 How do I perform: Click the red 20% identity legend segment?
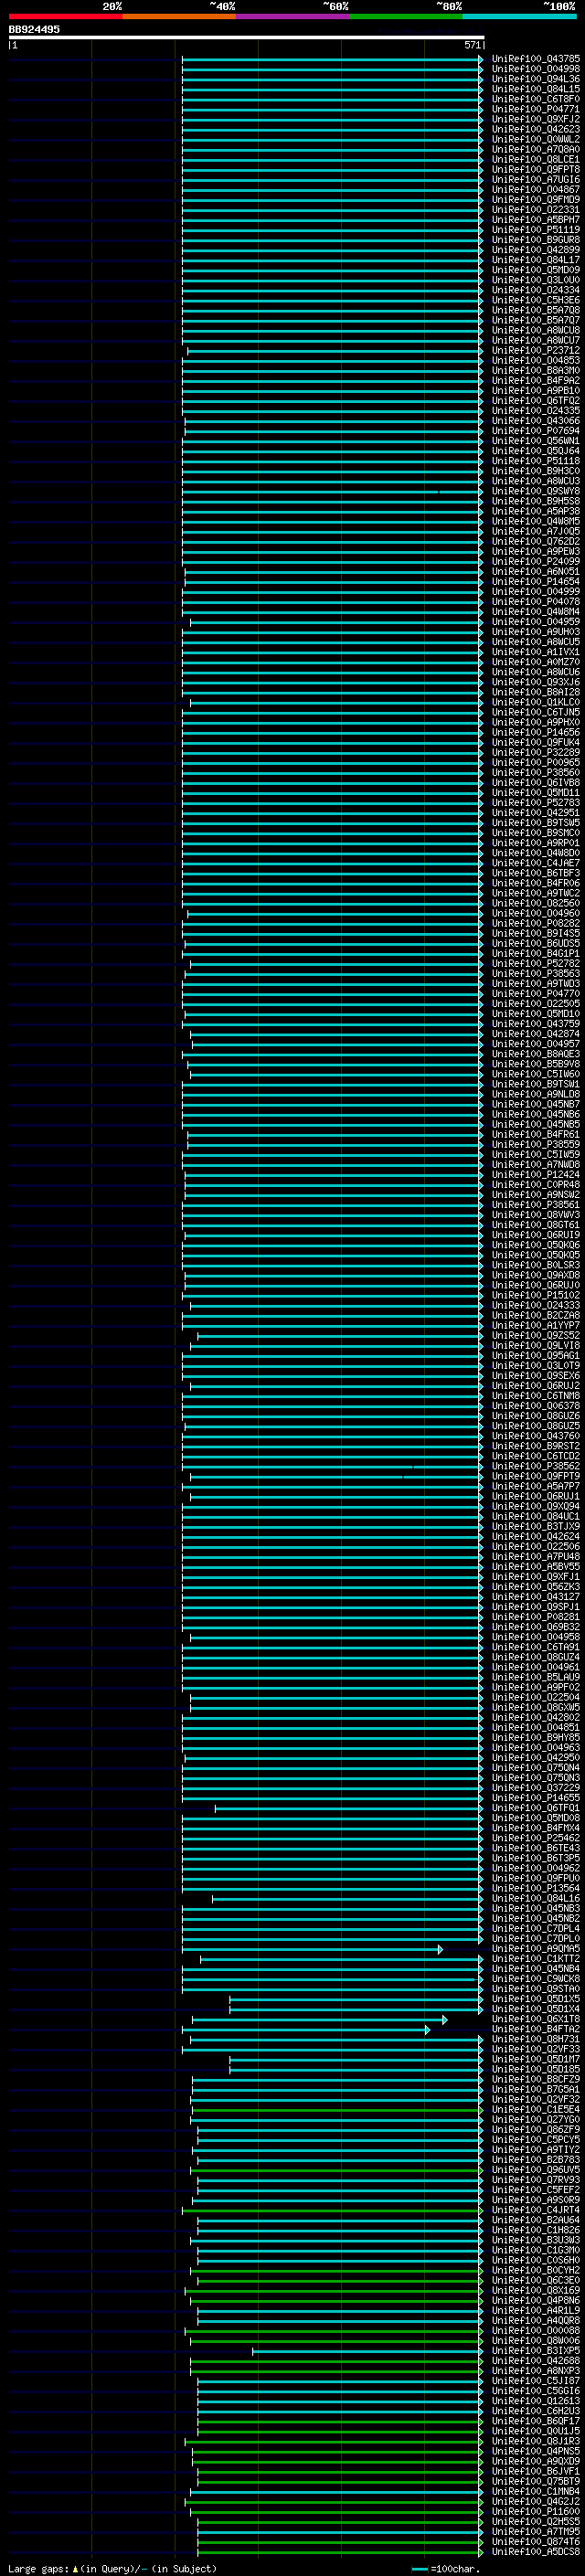tap(66, 16)
